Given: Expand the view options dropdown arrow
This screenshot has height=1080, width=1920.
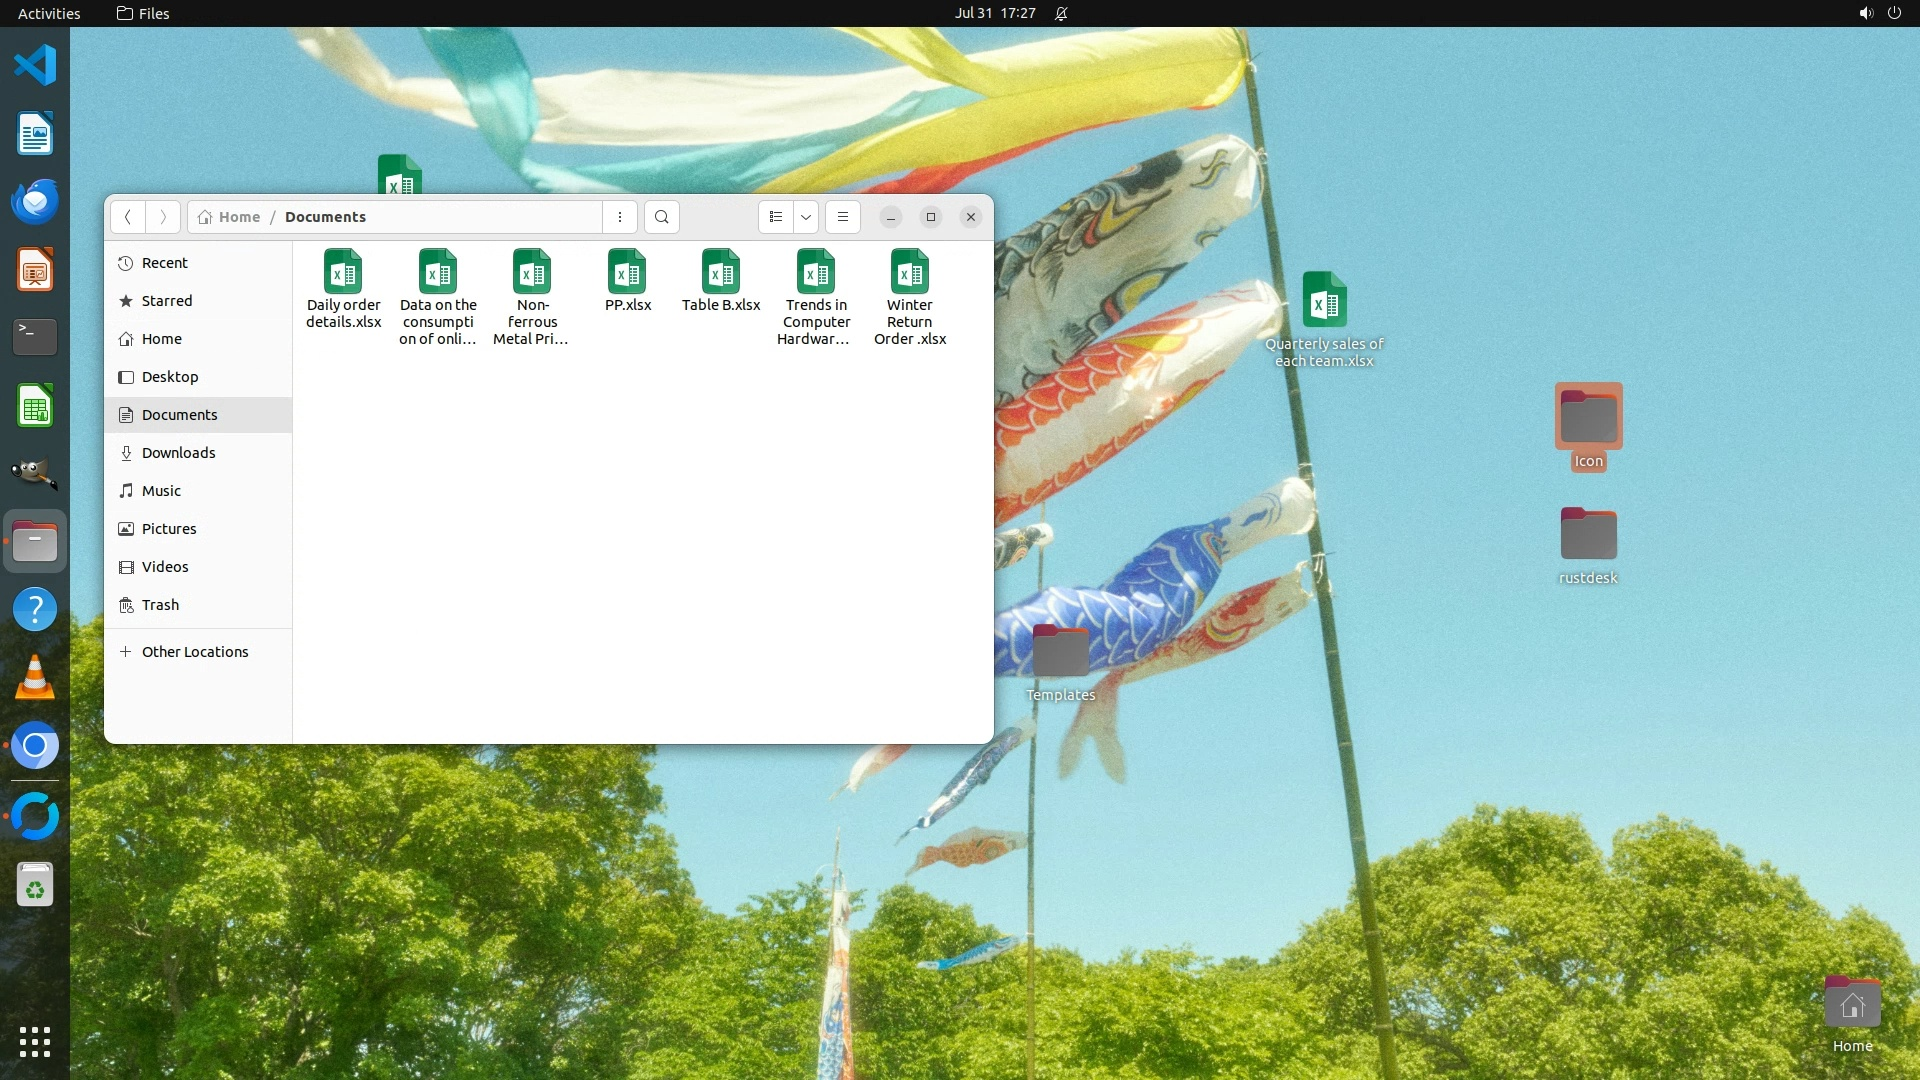Looking at the screenshot, I should coord(806,217).
